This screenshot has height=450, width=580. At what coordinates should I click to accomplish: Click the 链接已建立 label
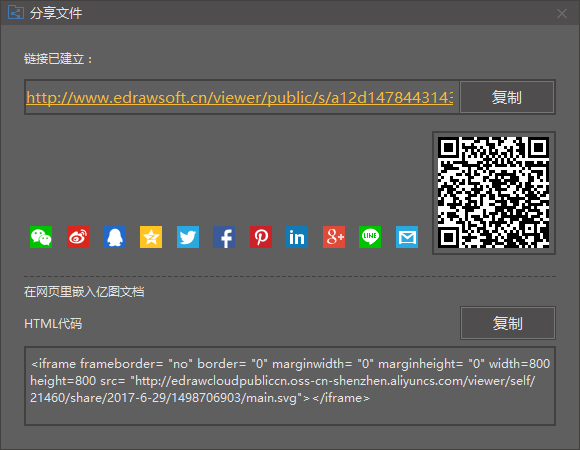coord(58,59)
